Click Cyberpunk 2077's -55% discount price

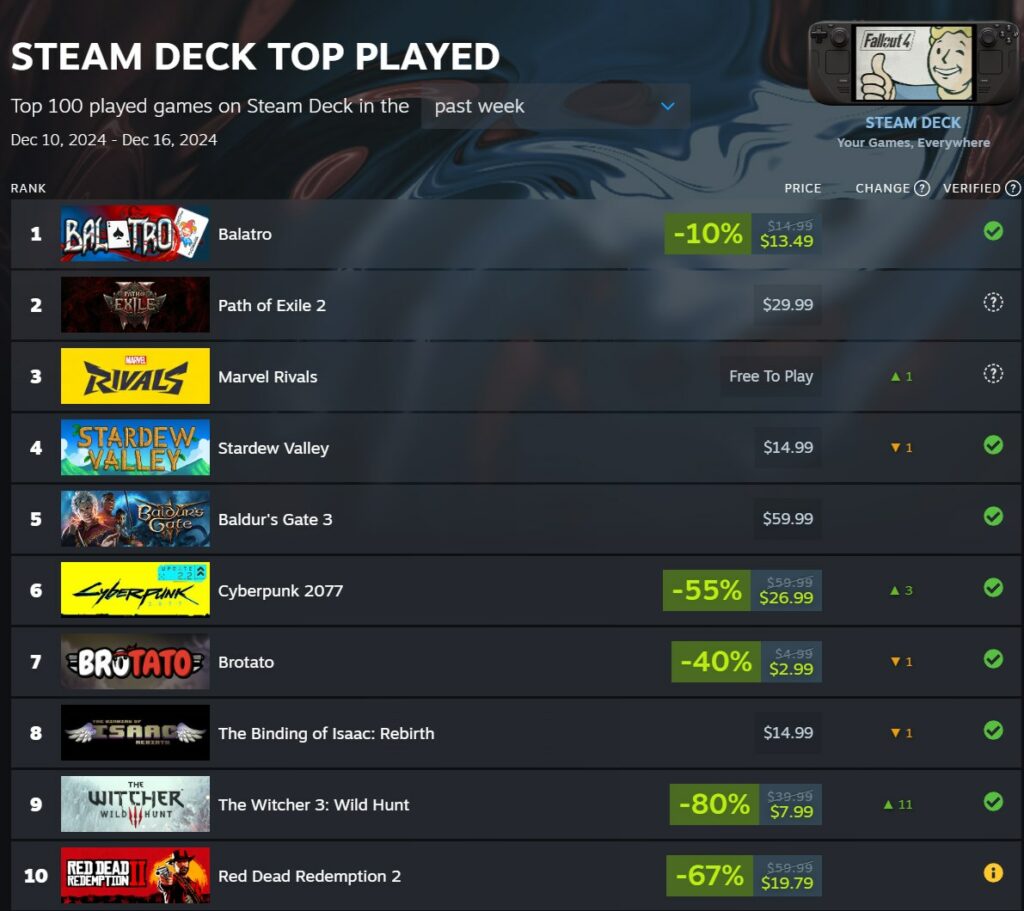click(742, 590)
